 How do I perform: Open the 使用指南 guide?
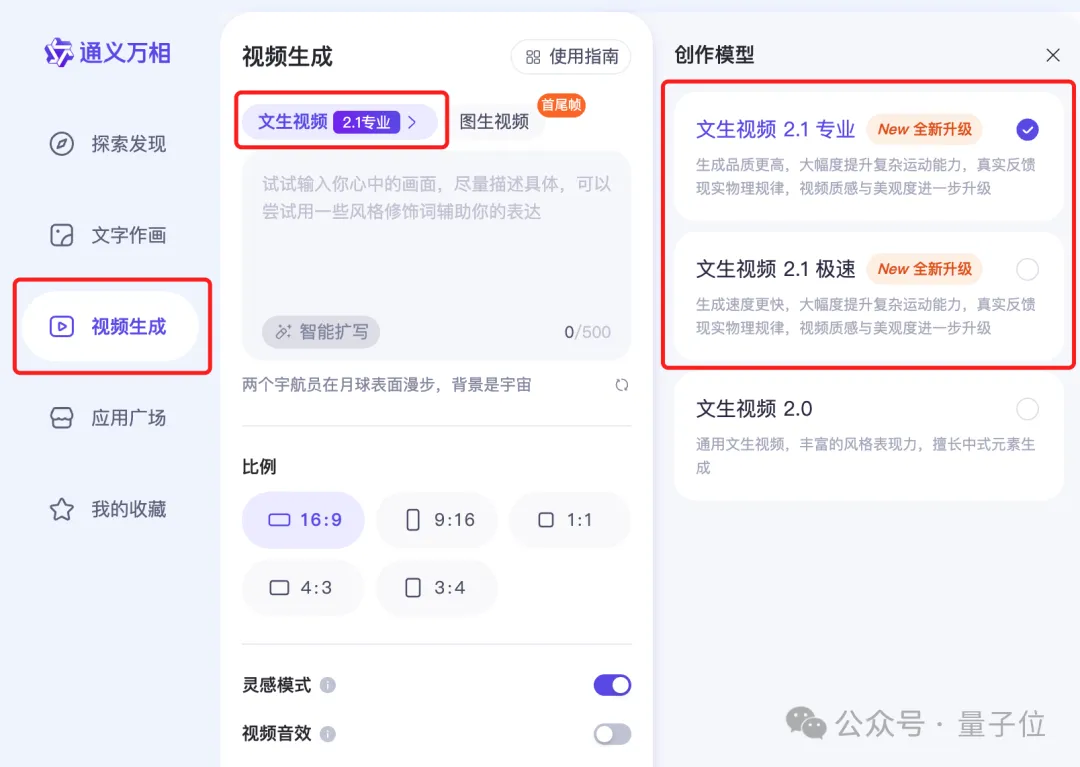[570, 57]
